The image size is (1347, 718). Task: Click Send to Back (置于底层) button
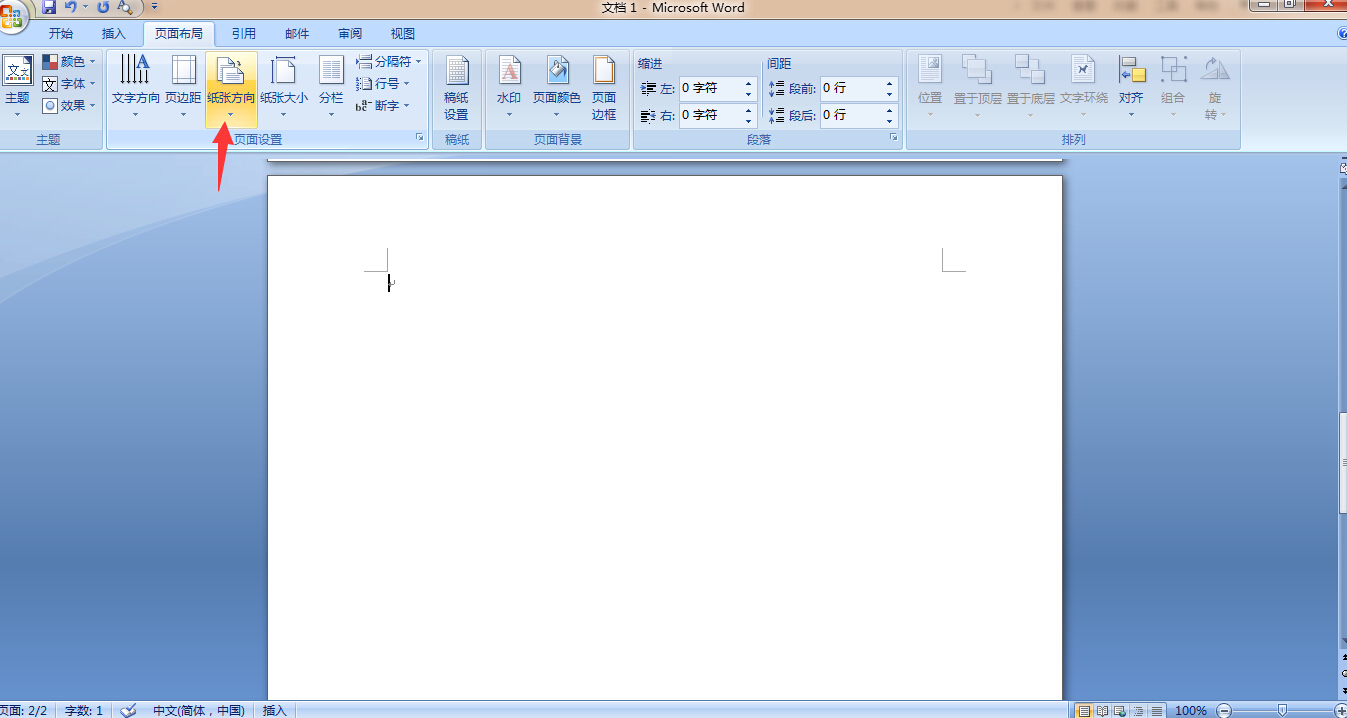tap(1031, 87)
